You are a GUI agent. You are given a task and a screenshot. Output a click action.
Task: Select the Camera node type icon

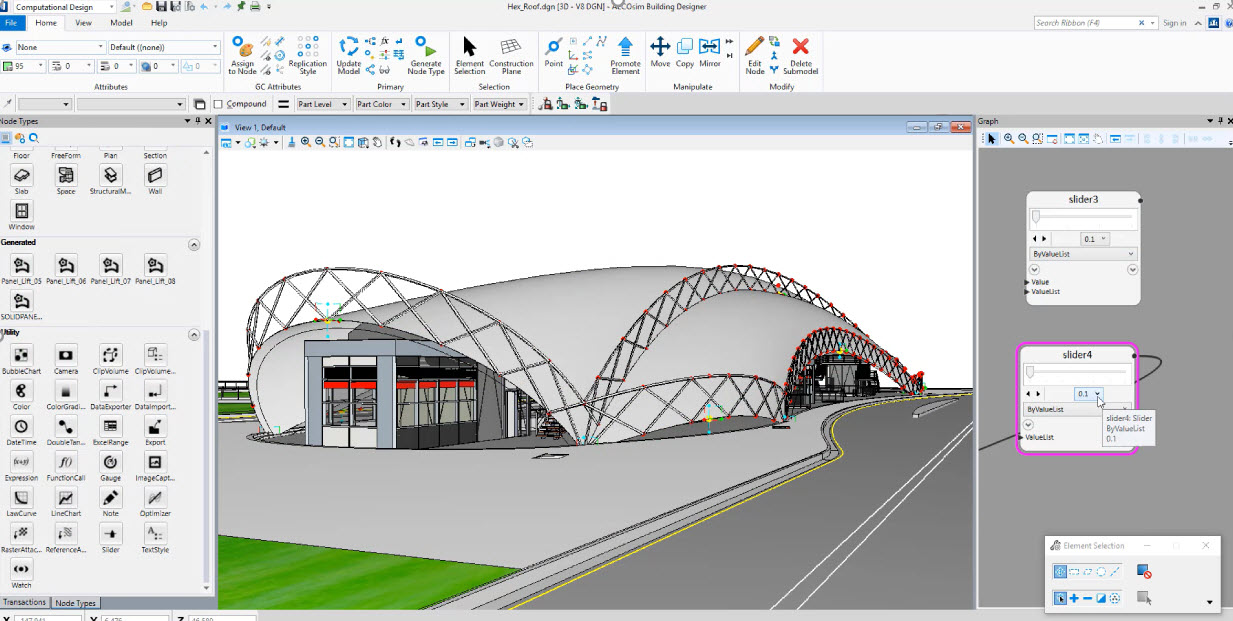pyautogui.click(x=65, y=357)
